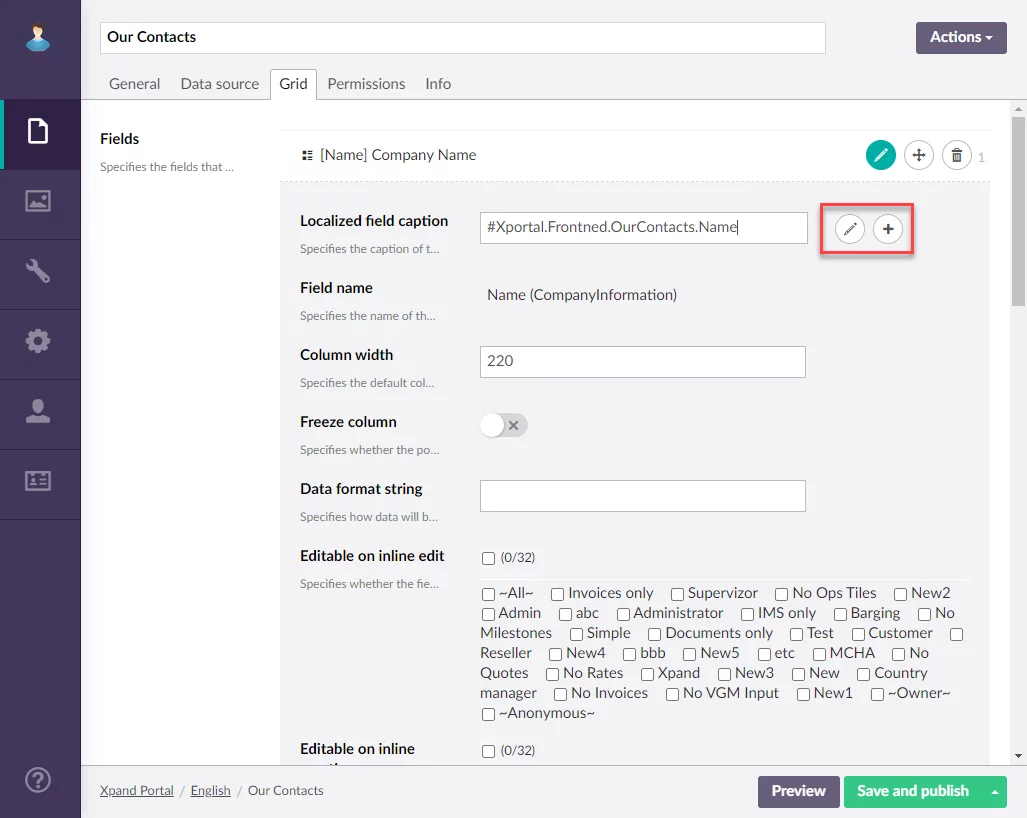Open the wrench Settings section
1027x818 pixels.
[38, 271]
